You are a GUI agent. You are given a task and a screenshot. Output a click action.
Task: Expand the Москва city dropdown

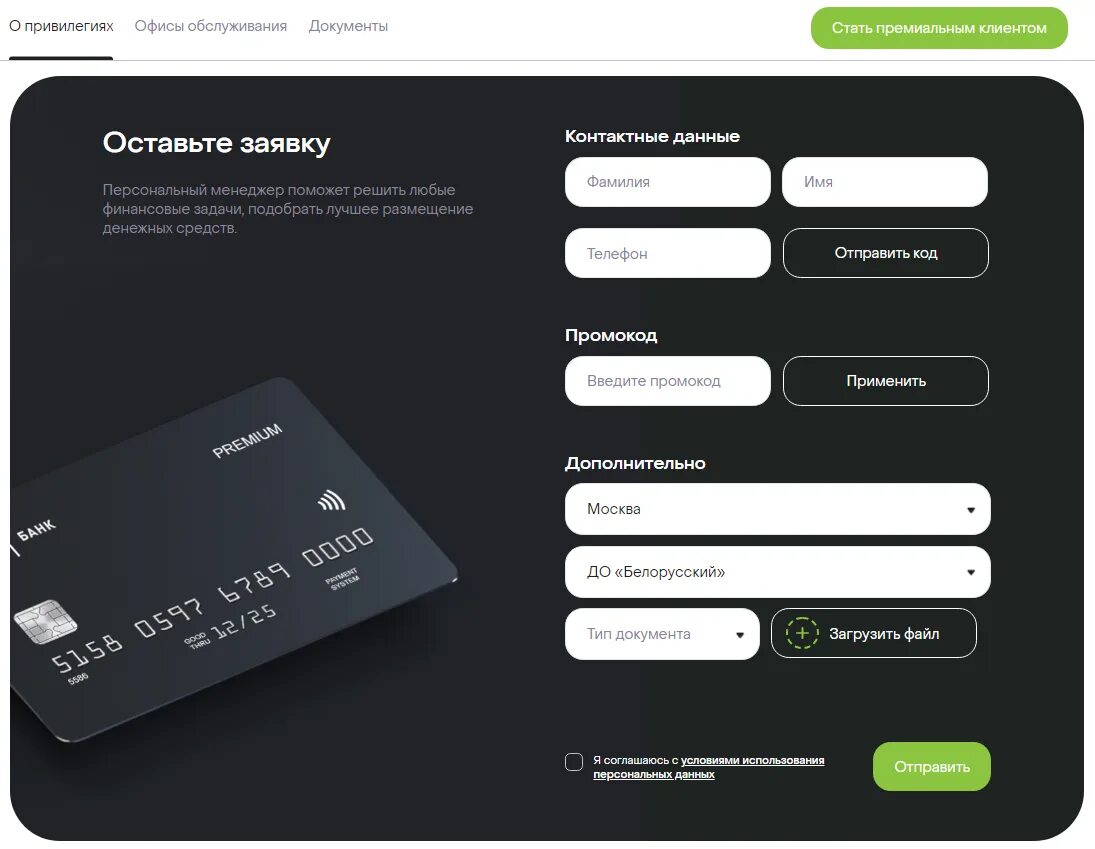[777, 509]
